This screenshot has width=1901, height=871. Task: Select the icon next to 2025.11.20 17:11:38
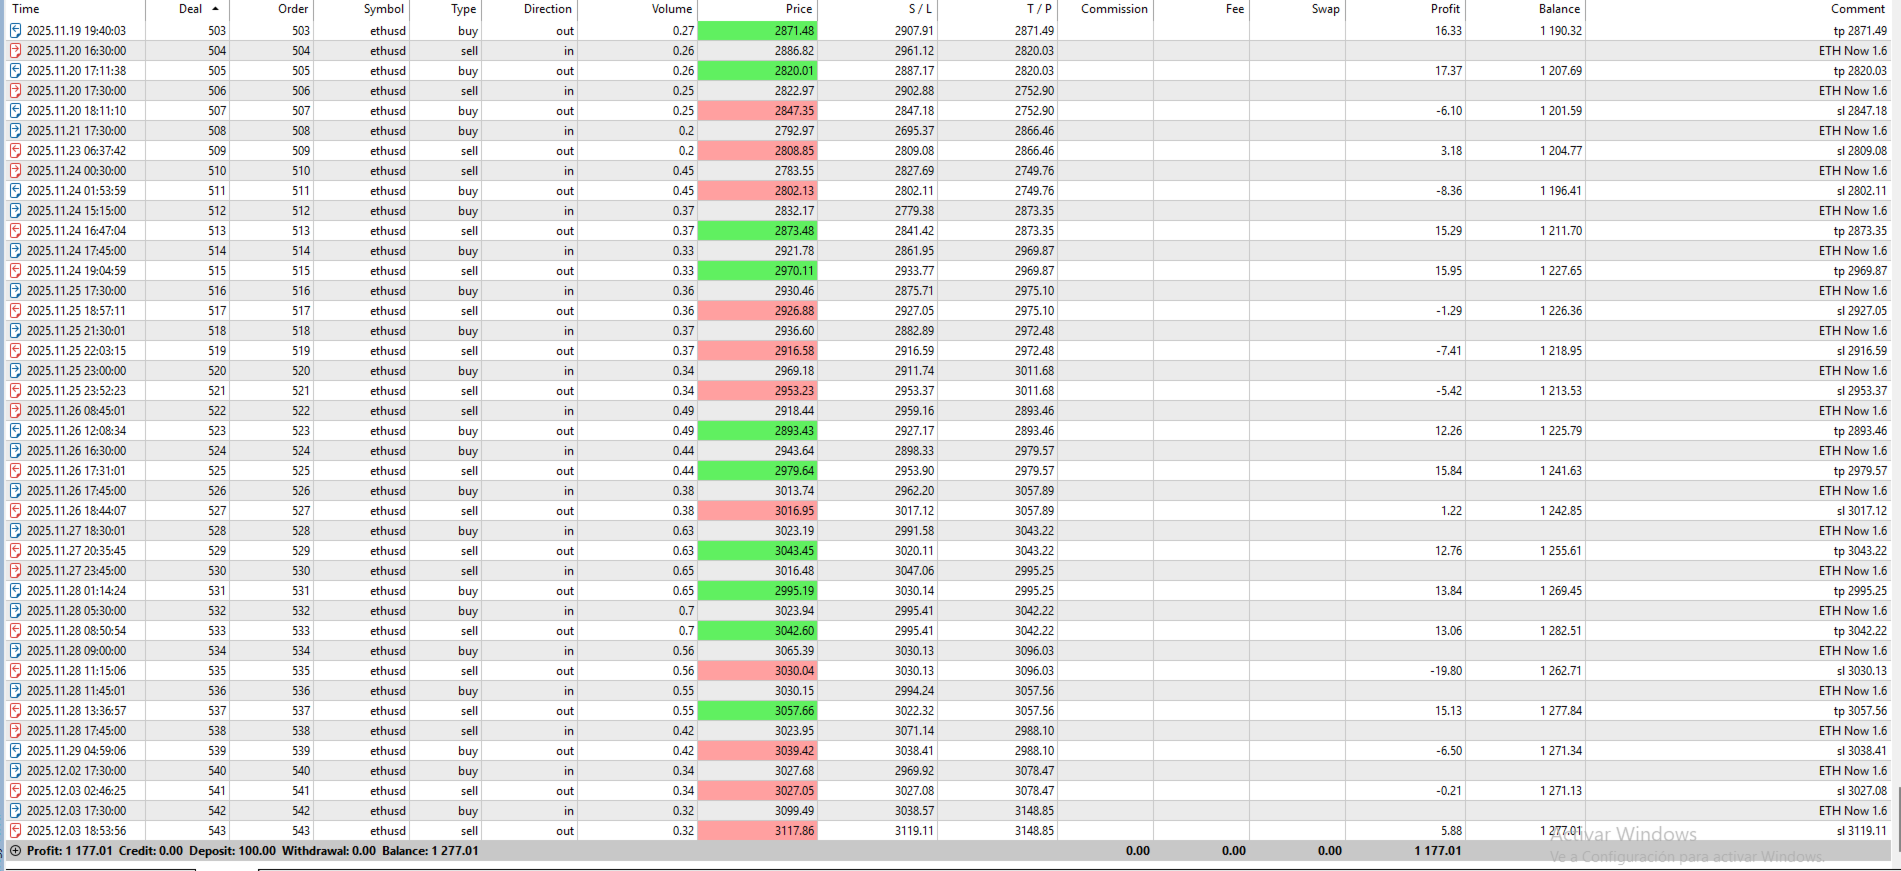(15, 71)
